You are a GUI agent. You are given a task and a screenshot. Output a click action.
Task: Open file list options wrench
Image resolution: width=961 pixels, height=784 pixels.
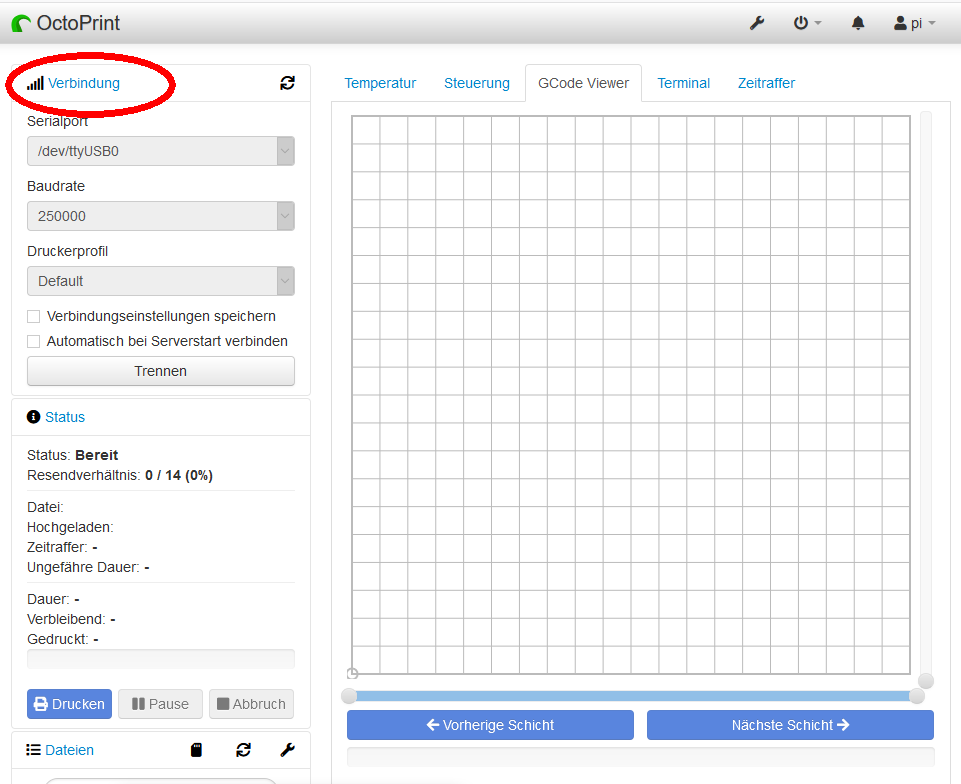click(287, 750)
